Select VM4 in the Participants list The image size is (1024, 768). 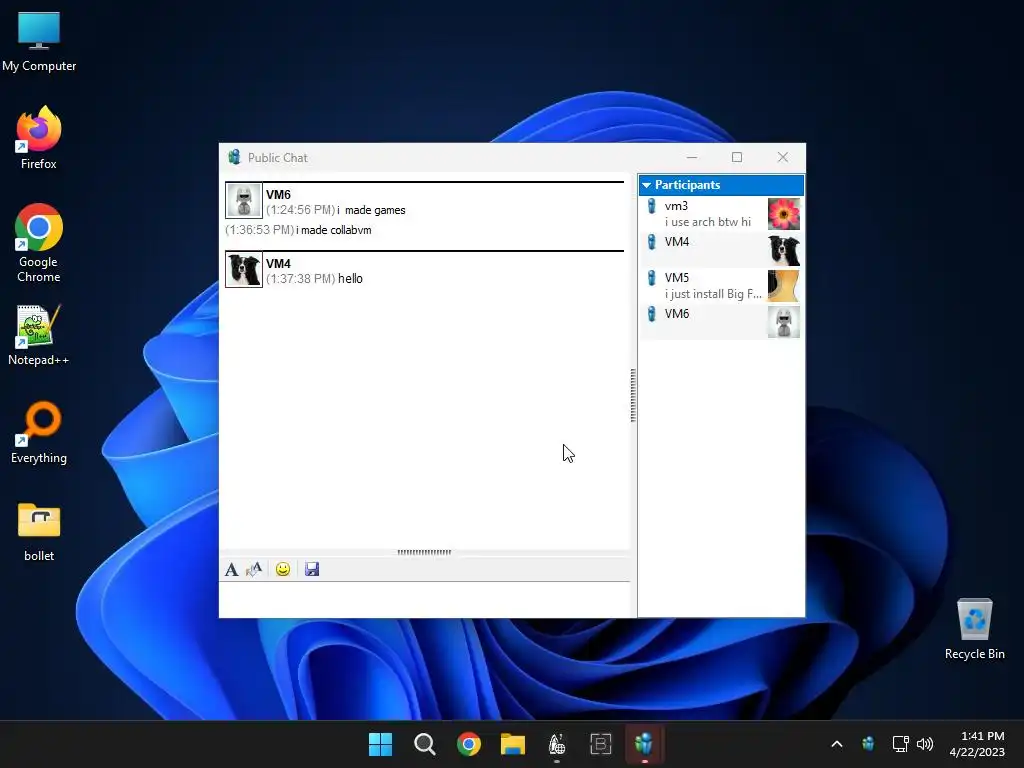click(x=721, y=250)
